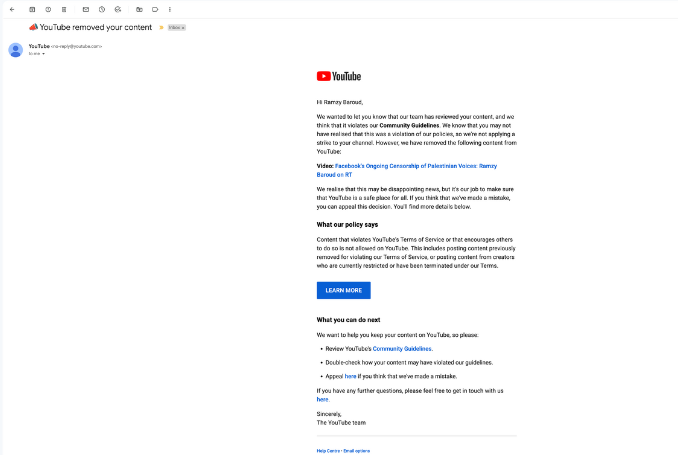Go back to the inbox list
Image resolution: width=678 pixels, height=455 pixels.
coord(12,9)
